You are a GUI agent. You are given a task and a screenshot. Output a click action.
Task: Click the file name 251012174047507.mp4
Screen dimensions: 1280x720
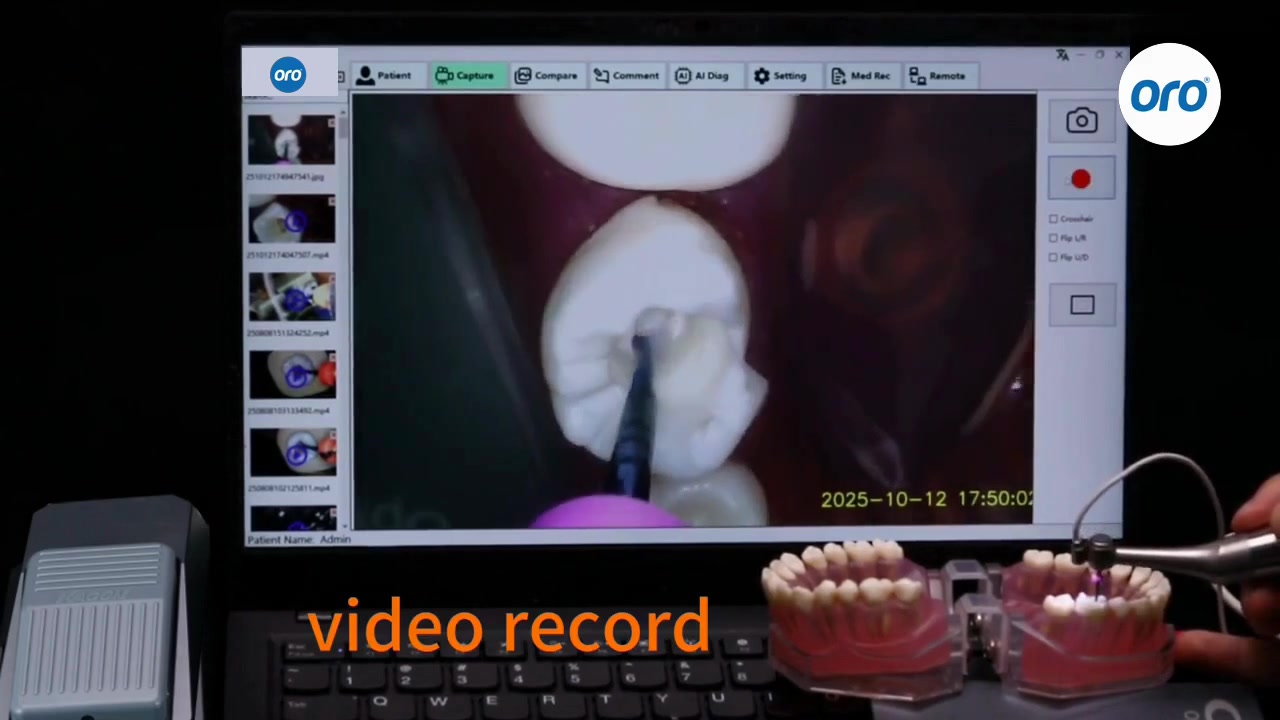point(288,255)
